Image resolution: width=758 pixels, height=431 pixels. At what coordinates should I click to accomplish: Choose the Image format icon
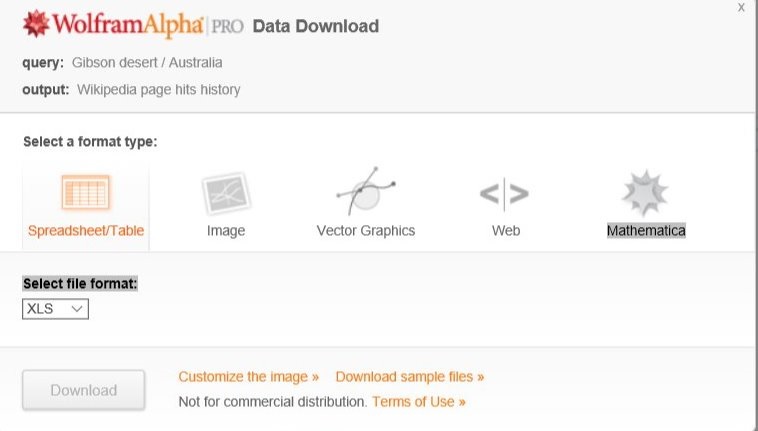[x=225, y=192]
